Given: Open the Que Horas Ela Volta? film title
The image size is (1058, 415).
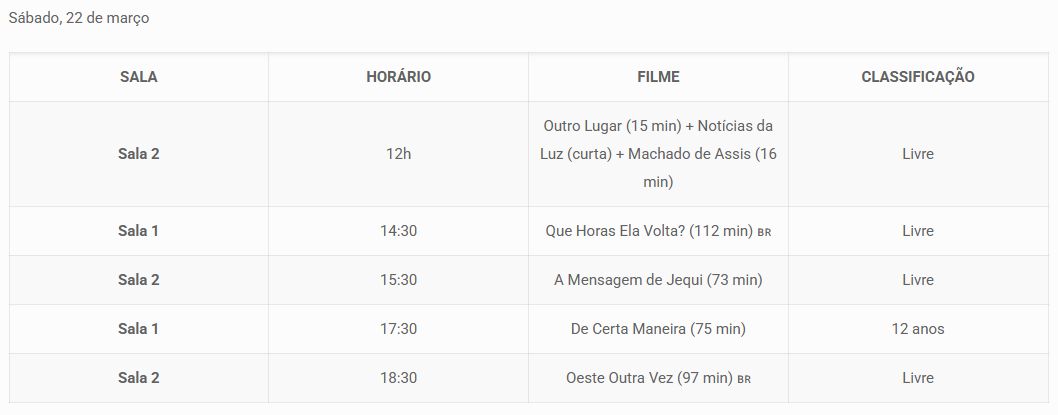Looking at the screenshot, I should (649, 231).
